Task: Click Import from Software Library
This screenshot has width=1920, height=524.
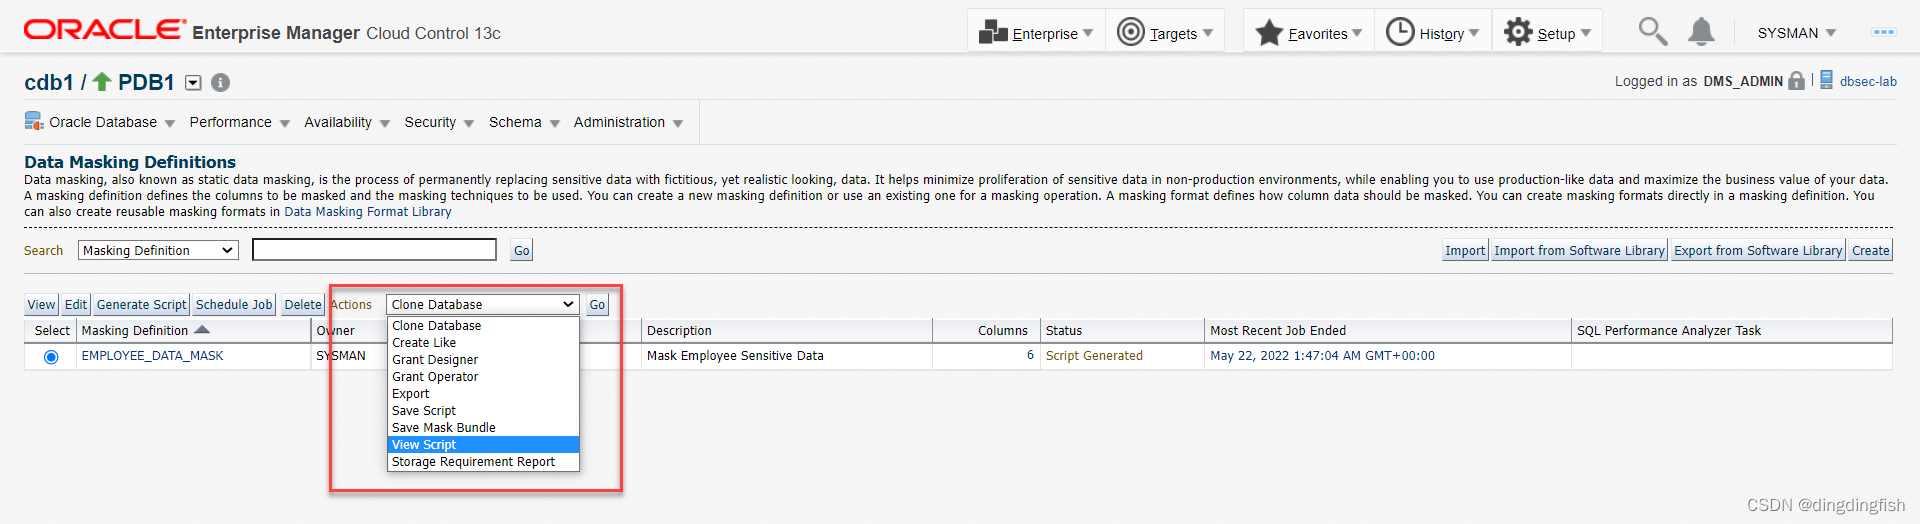Action: [1579, 251]
